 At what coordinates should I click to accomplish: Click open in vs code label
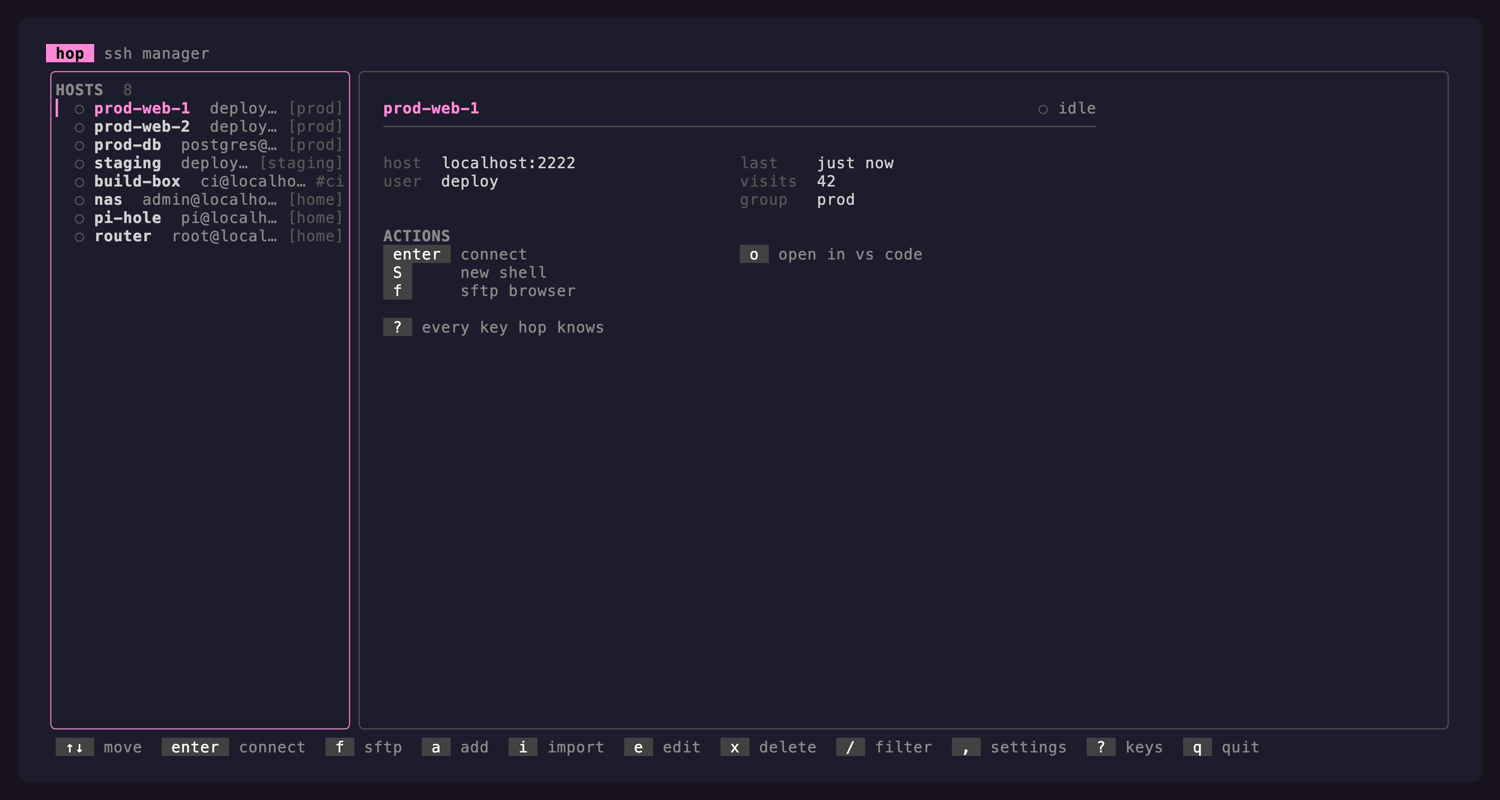pyautogui.click(x=850, y=254)
